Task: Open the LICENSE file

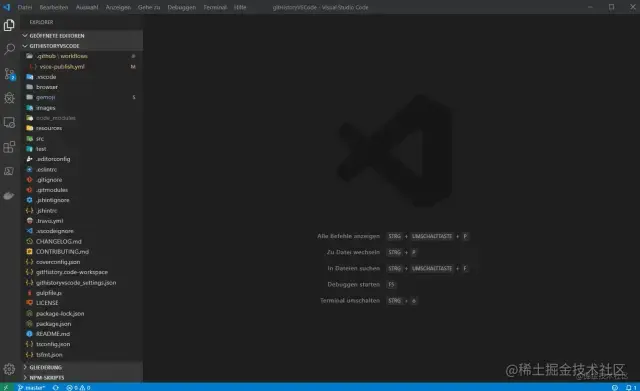Action: click(82, 303)
